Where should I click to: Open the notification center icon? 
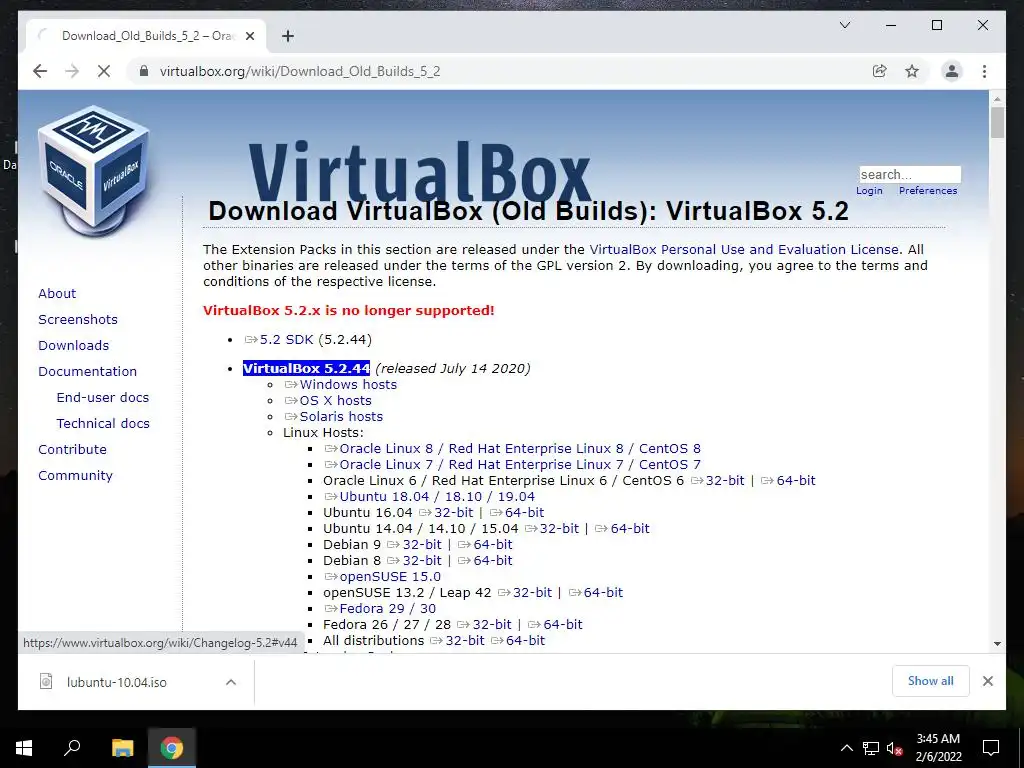(991, 748)
